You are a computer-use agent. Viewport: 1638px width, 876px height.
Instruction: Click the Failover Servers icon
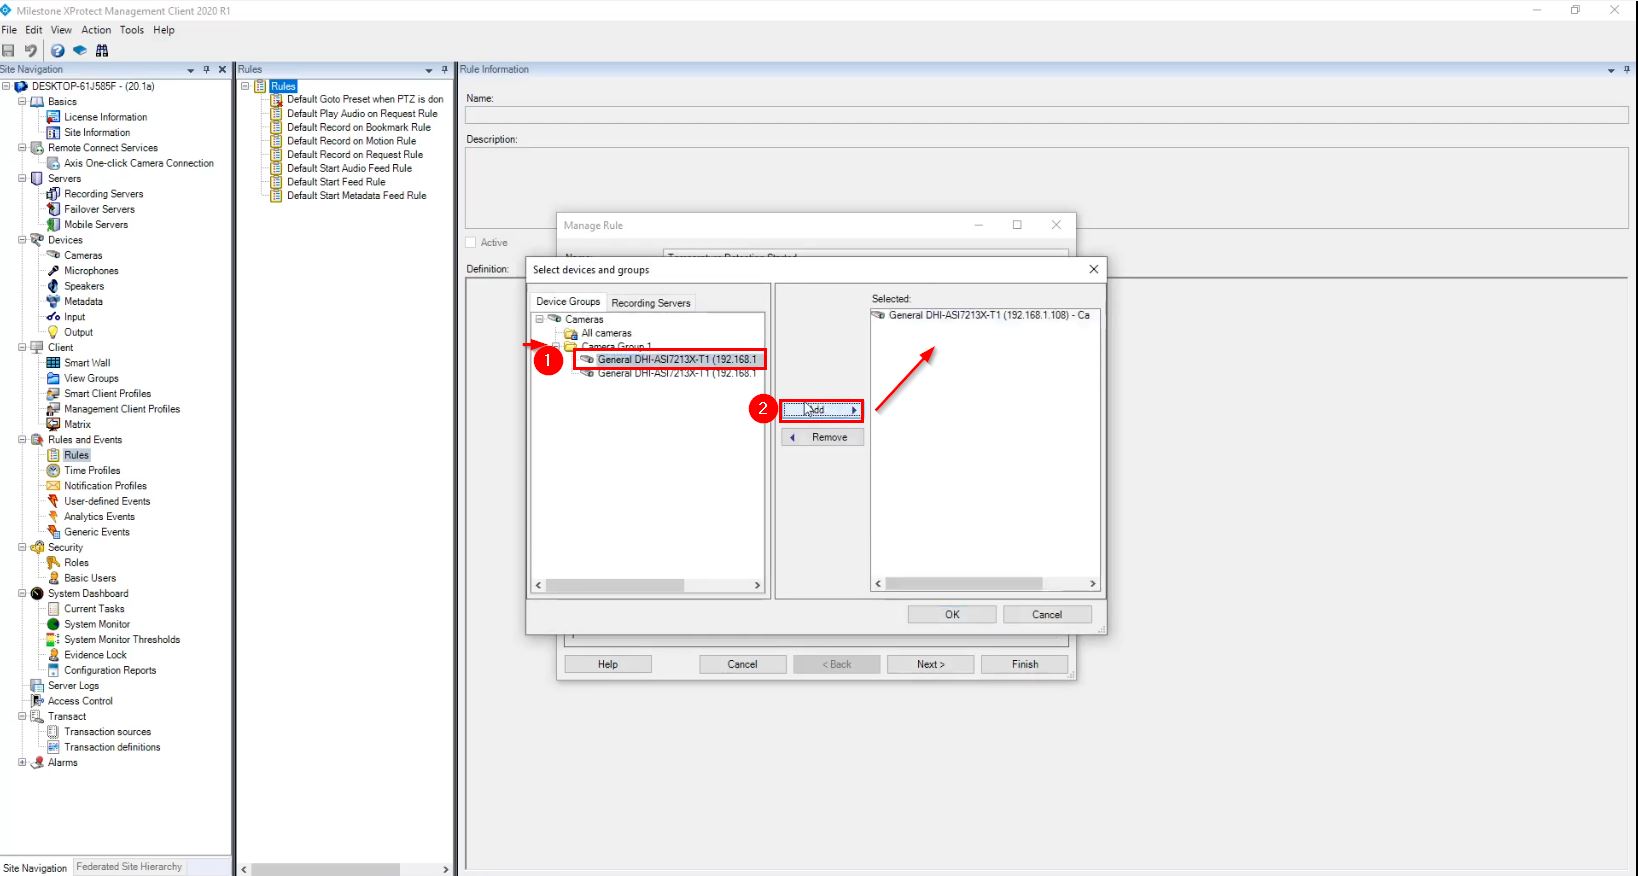click(54, 209)
